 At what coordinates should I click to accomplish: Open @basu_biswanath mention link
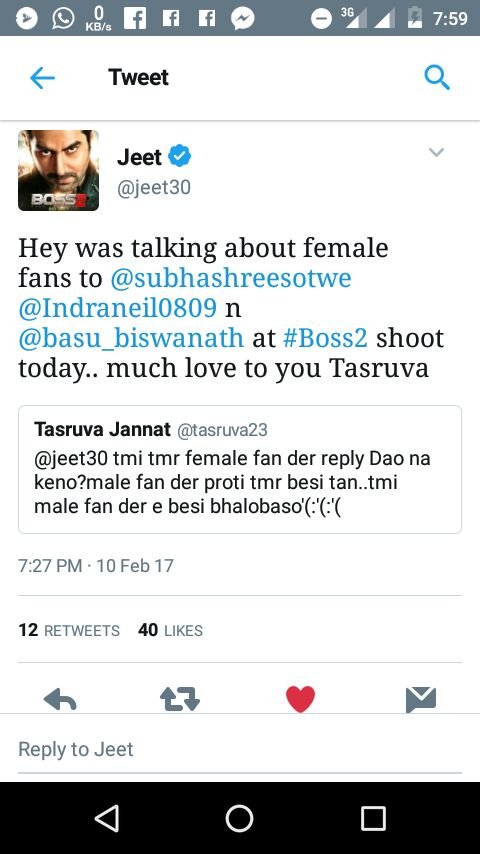[x=131, y=338]
